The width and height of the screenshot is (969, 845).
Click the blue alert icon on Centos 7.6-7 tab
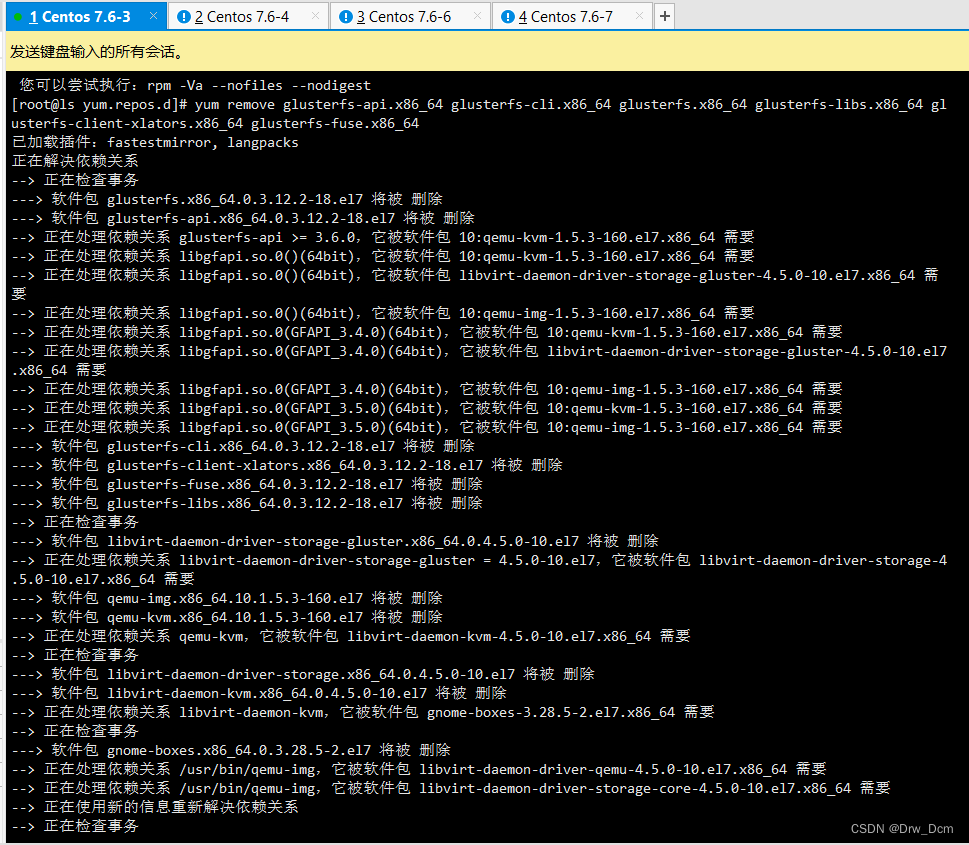pyautogui.click(x=507, y=17)
